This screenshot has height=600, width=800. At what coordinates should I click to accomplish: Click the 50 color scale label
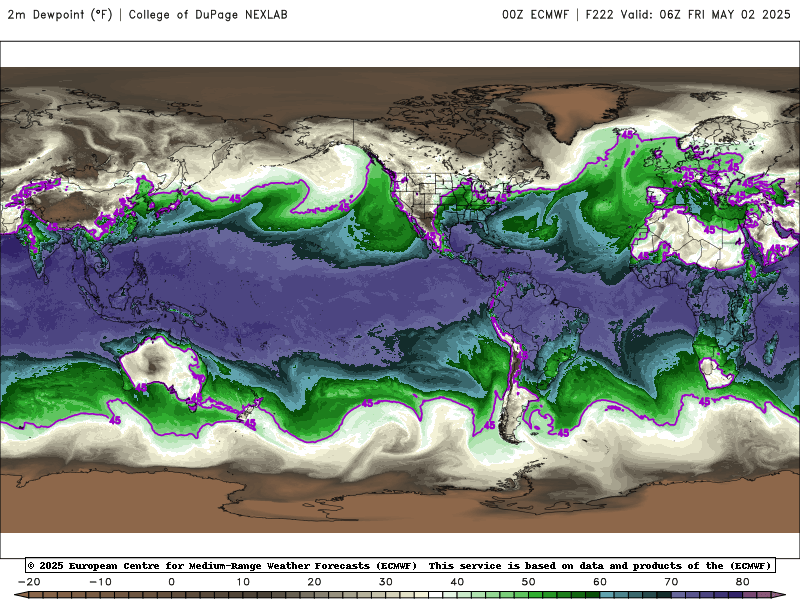[x=529, y=582]
